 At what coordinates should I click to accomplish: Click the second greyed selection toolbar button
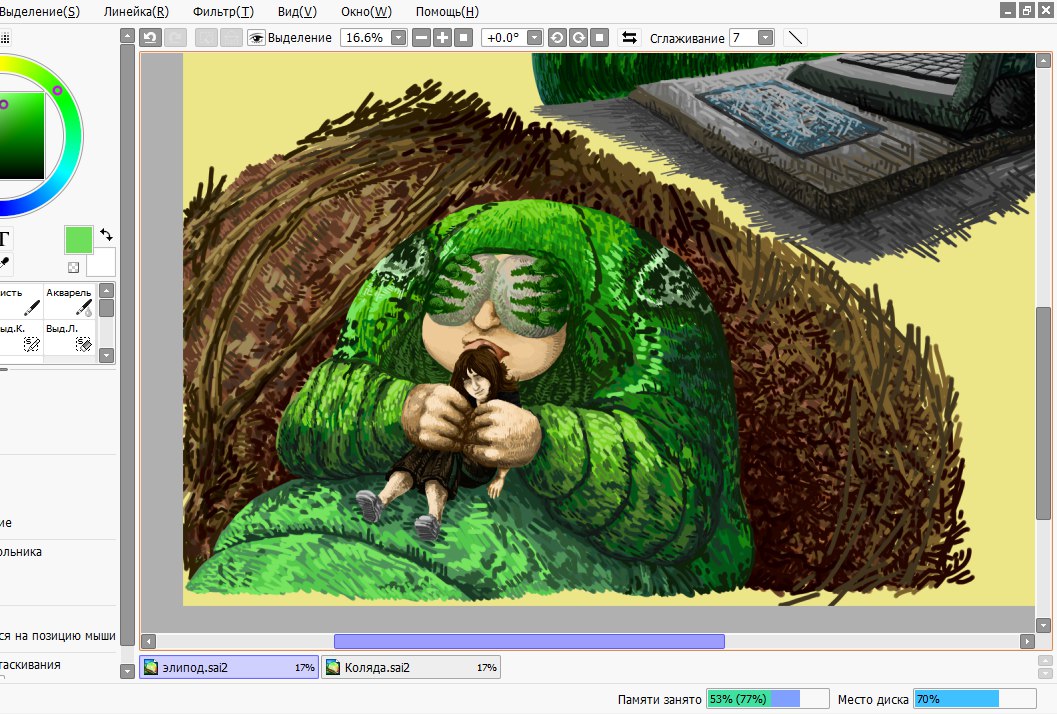[231, 38]
